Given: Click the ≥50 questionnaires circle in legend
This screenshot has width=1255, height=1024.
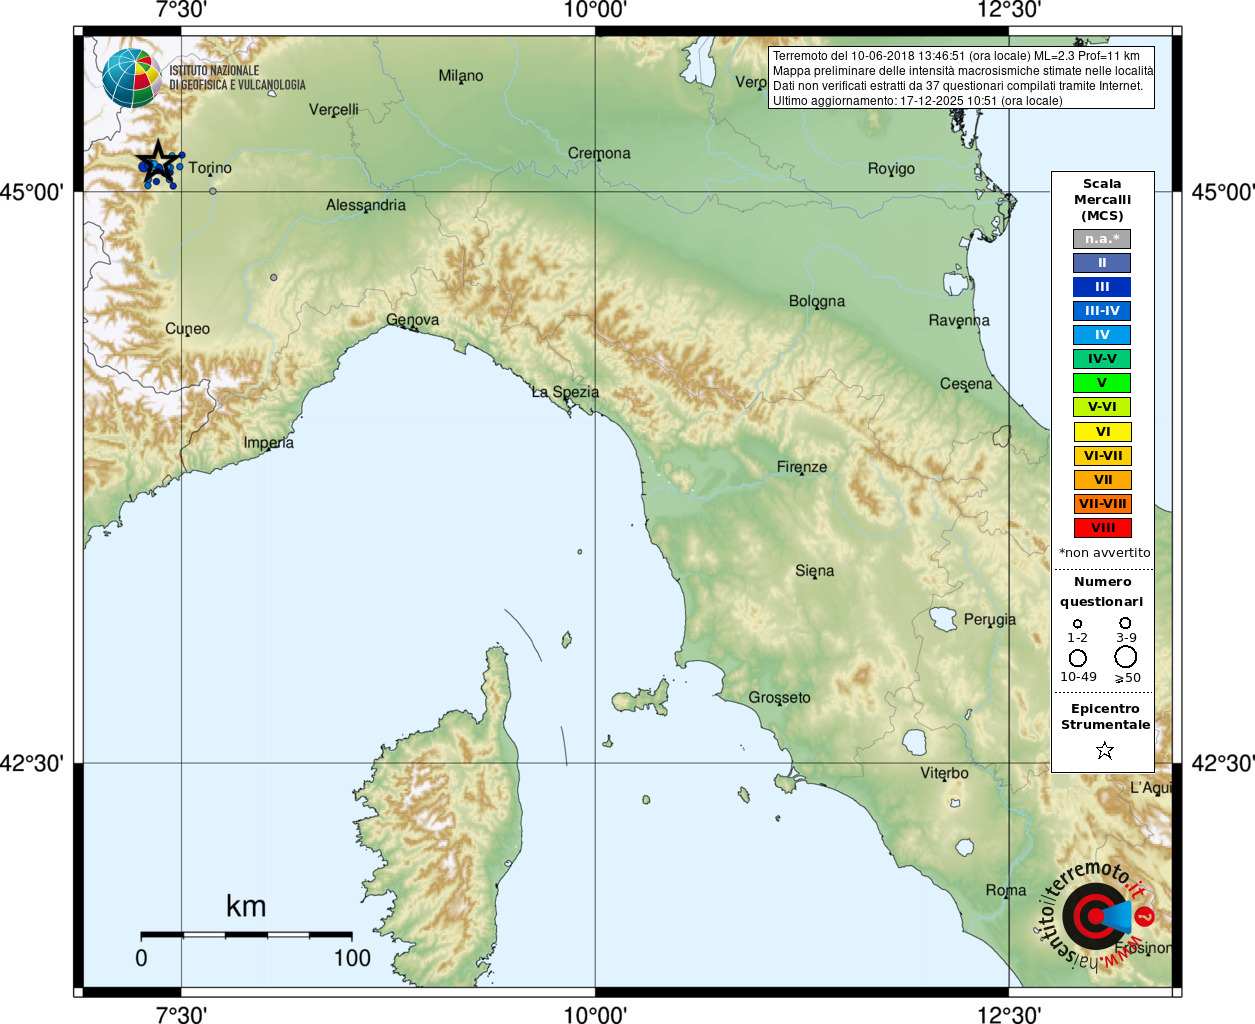Looking at the screenshot, I should pyautogui.click(x=1125, y=657).
